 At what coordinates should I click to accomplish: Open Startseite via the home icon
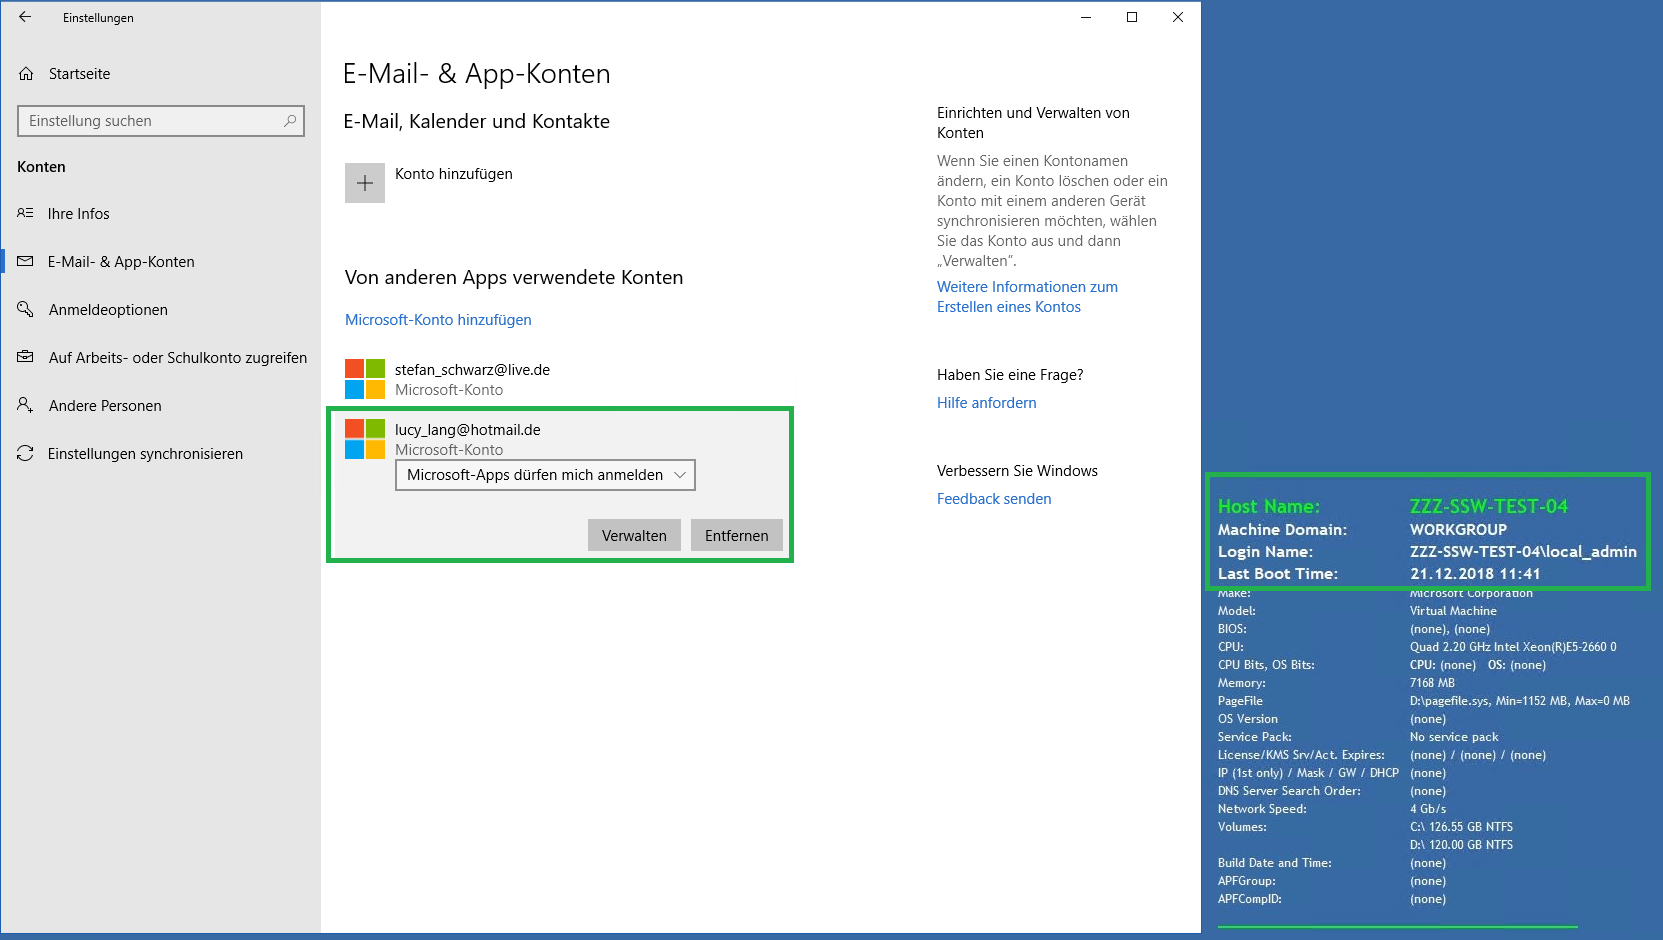pos(26,74)
